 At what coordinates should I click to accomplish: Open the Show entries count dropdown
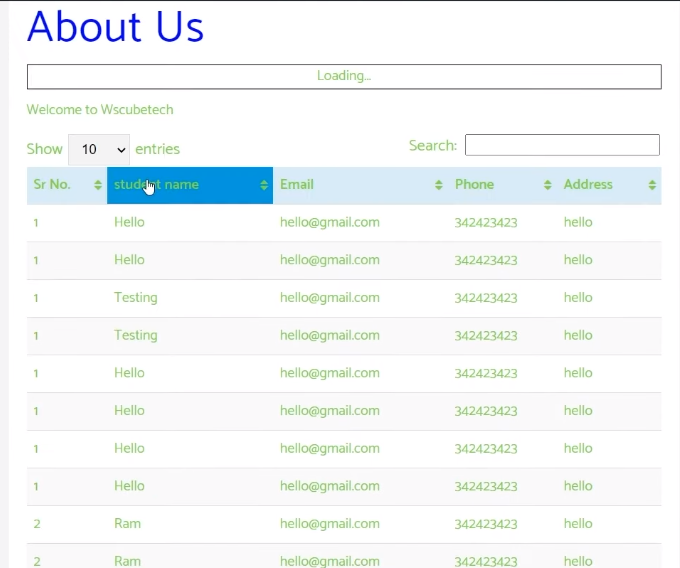coord(99,150)
